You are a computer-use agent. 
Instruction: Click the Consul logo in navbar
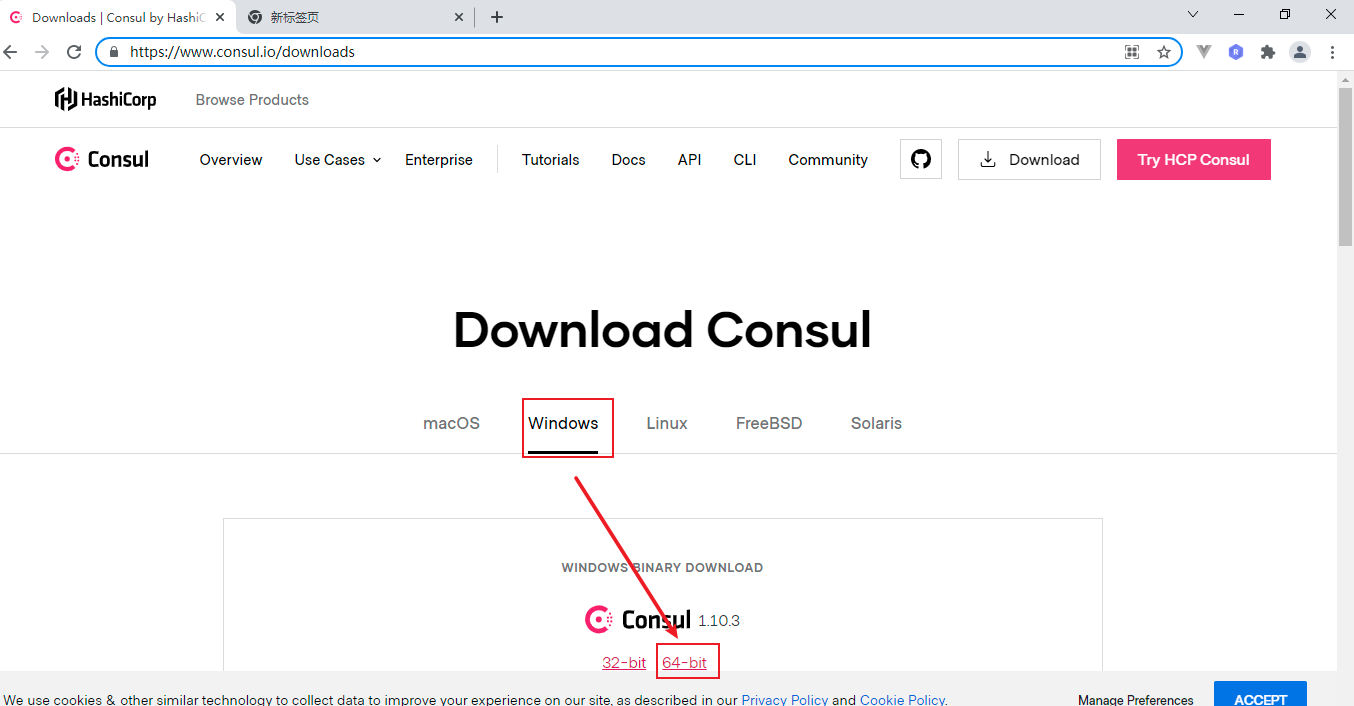[102, 159]
